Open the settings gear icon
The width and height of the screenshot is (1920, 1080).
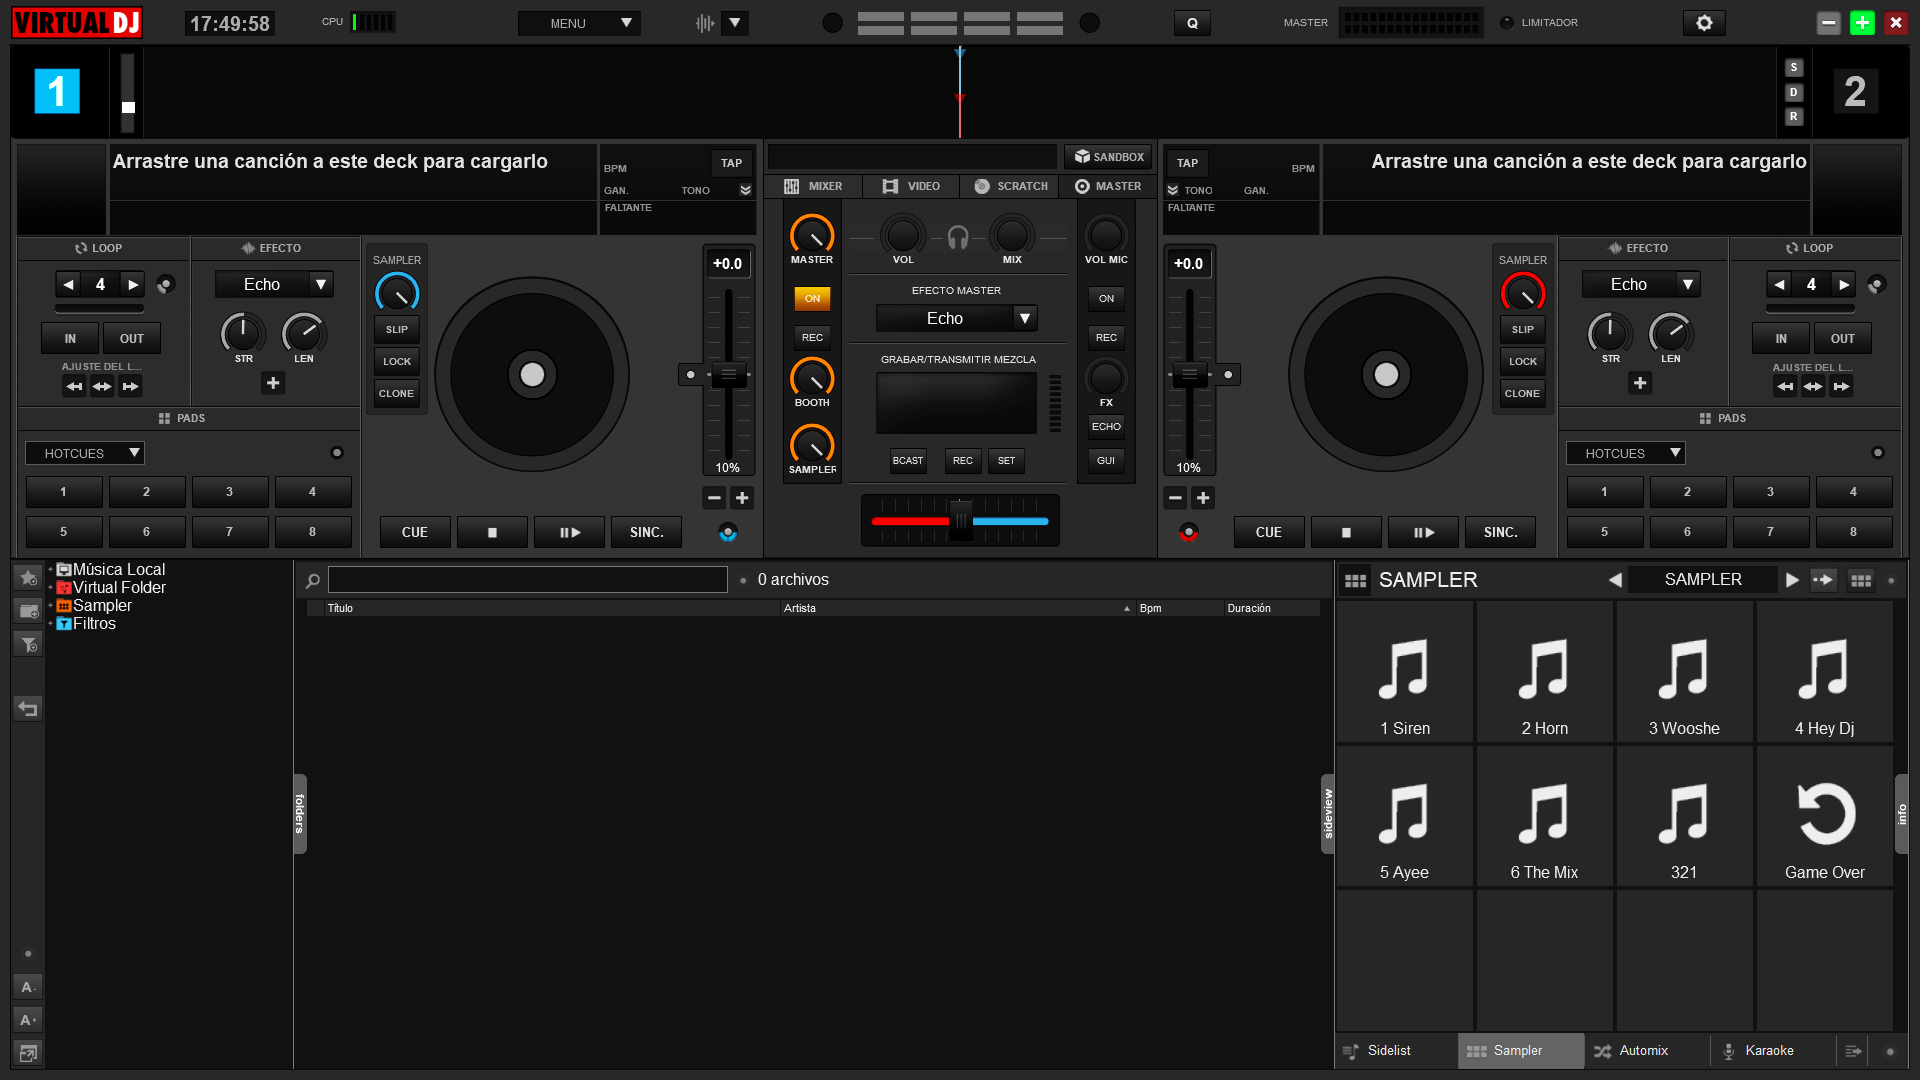coord(1704,23)
